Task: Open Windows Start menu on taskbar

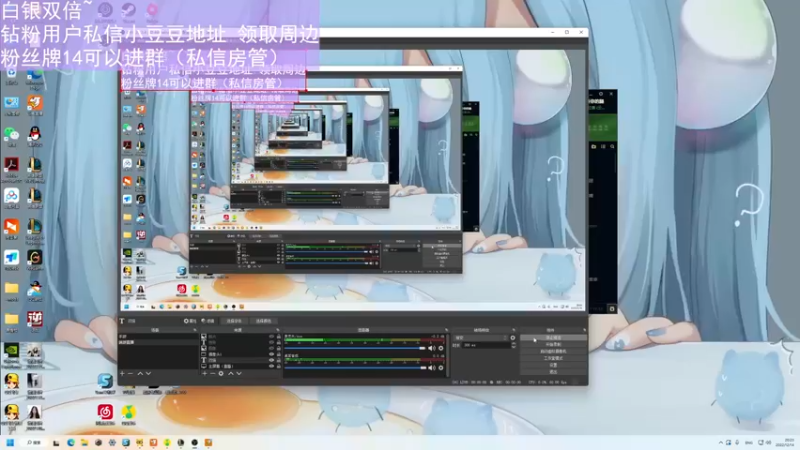Action: 10,442
